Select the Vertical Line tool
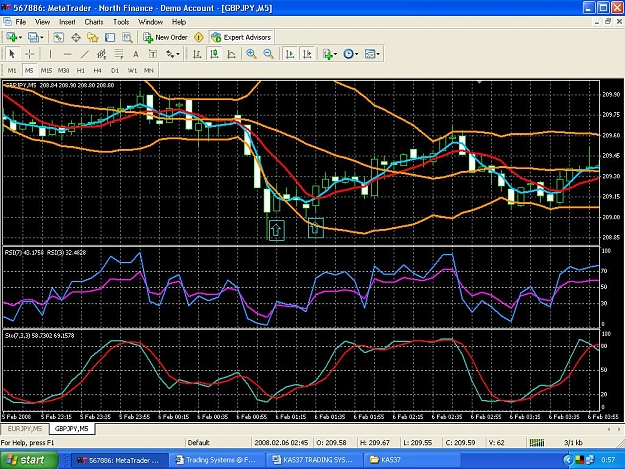The height and width of the screenshot is (469, 625). 50,54
